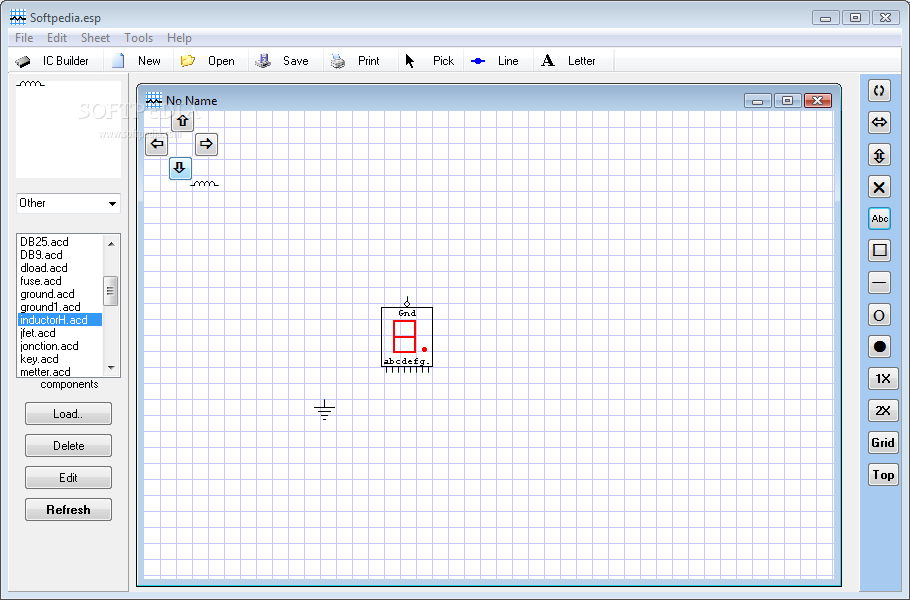Open the File menu
The image size is (910, 600).
click(24, 38)
